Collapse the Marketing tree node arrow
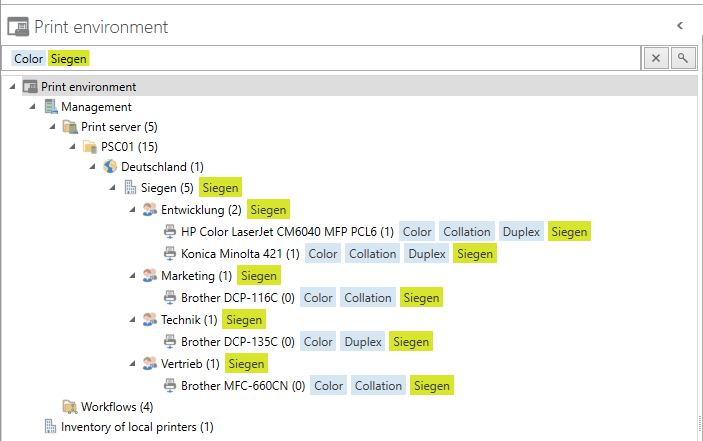Viewport: 703px width, 441px height. (x=134, y=275)
